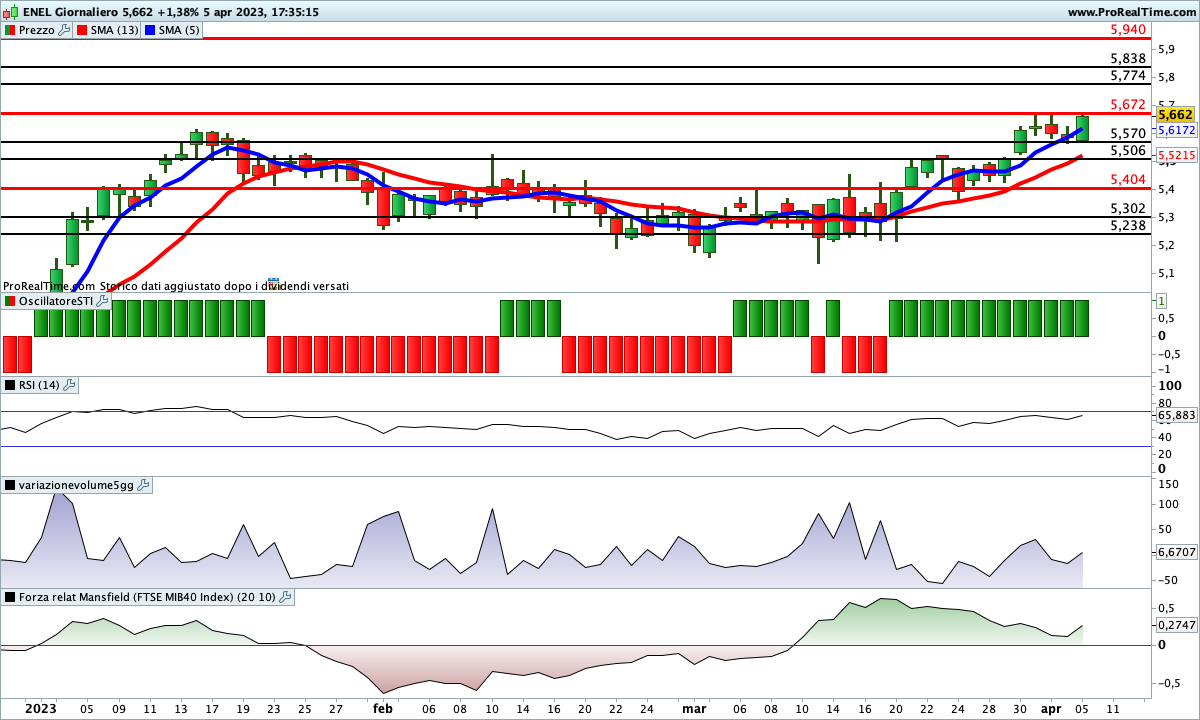
Task: Click the level label 5,838
Action: 1128,59
